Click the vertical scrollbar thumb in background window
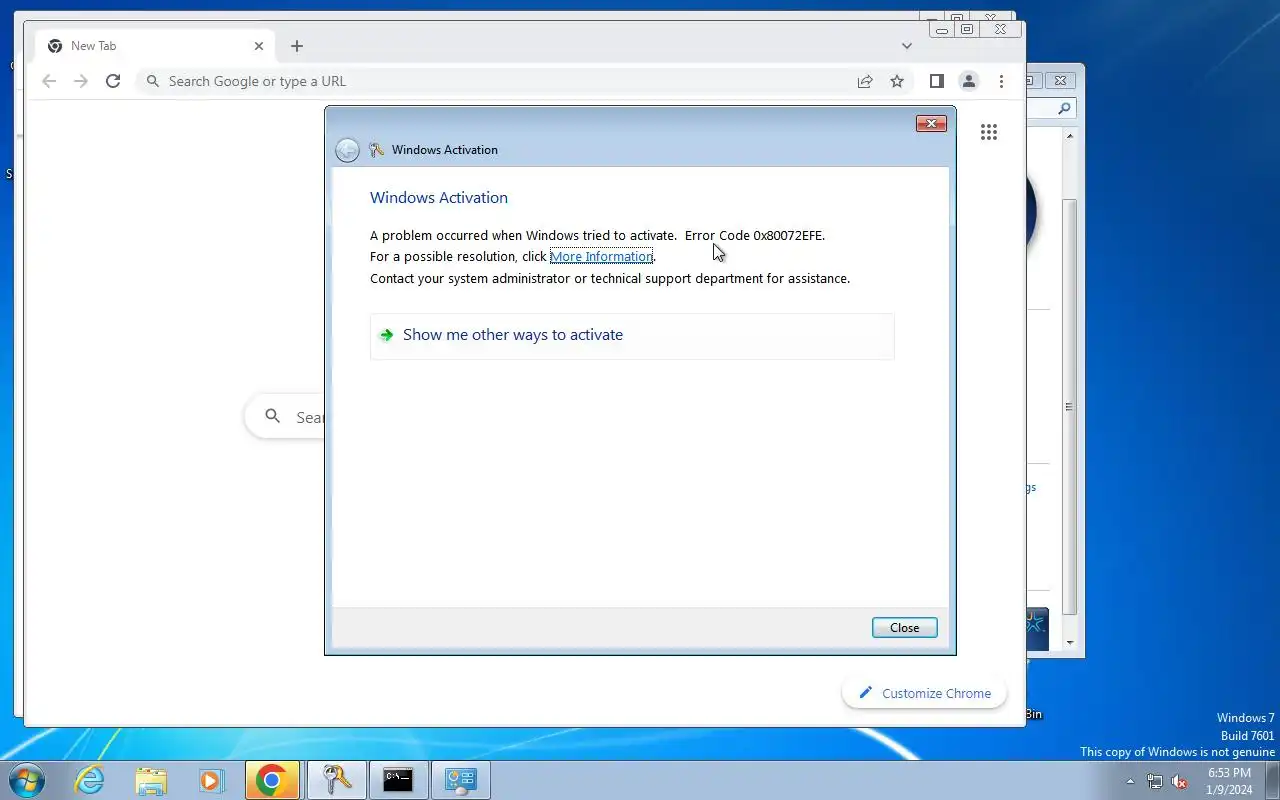 [x=1069, y=406]
